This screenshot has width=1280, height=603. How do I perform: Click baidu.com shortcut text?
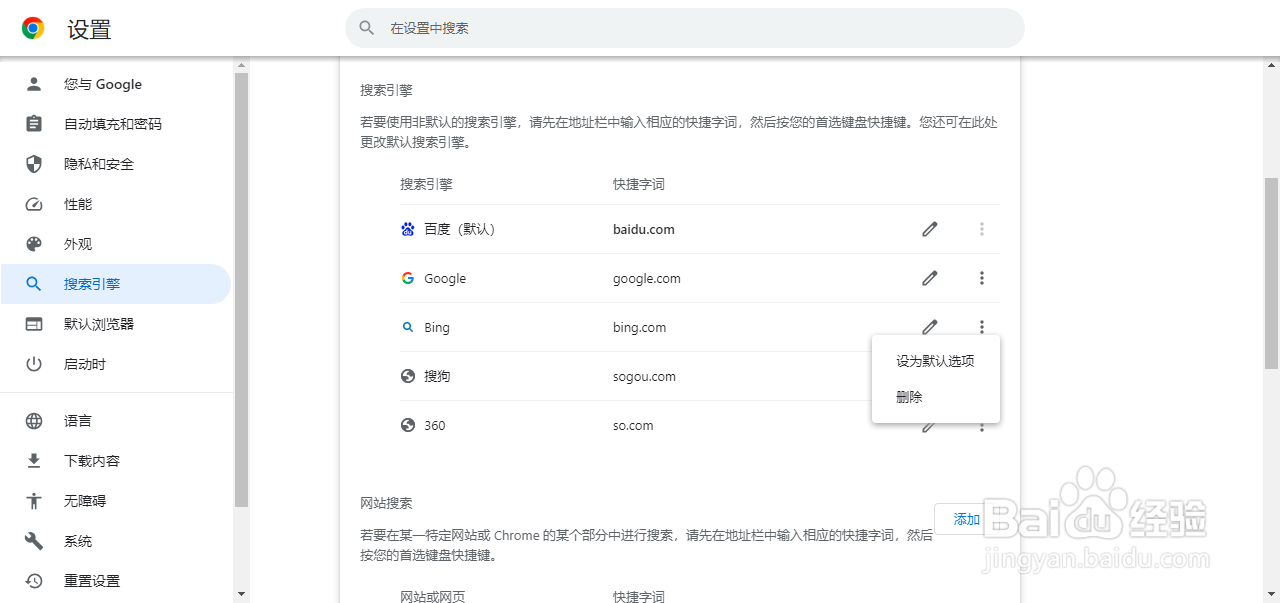coord(644,229)
